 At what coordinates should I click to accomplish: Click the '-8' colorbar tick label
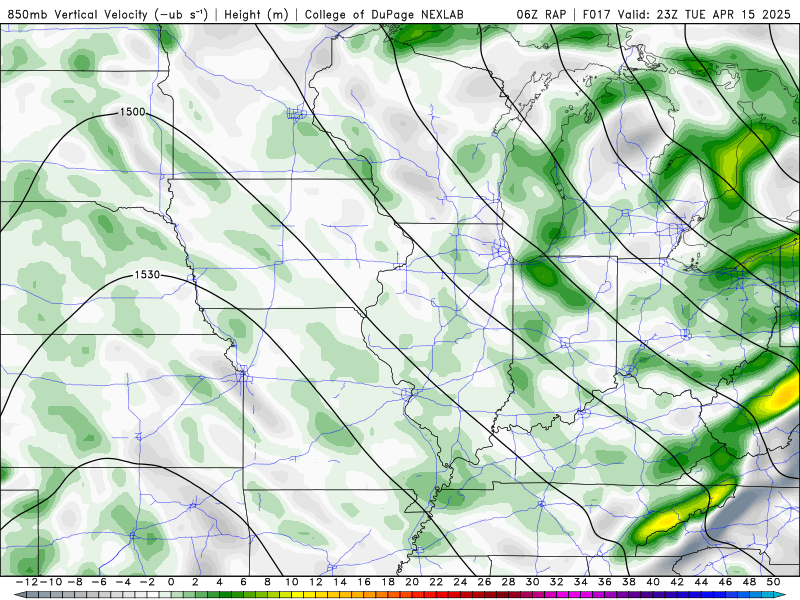point(75,582)
